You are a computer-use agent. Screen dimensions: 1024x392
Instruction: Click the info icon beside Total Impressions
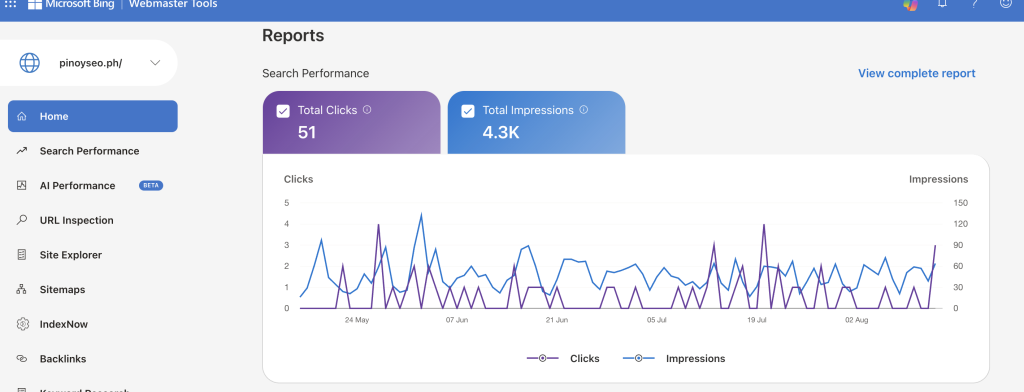click(584, 110)
